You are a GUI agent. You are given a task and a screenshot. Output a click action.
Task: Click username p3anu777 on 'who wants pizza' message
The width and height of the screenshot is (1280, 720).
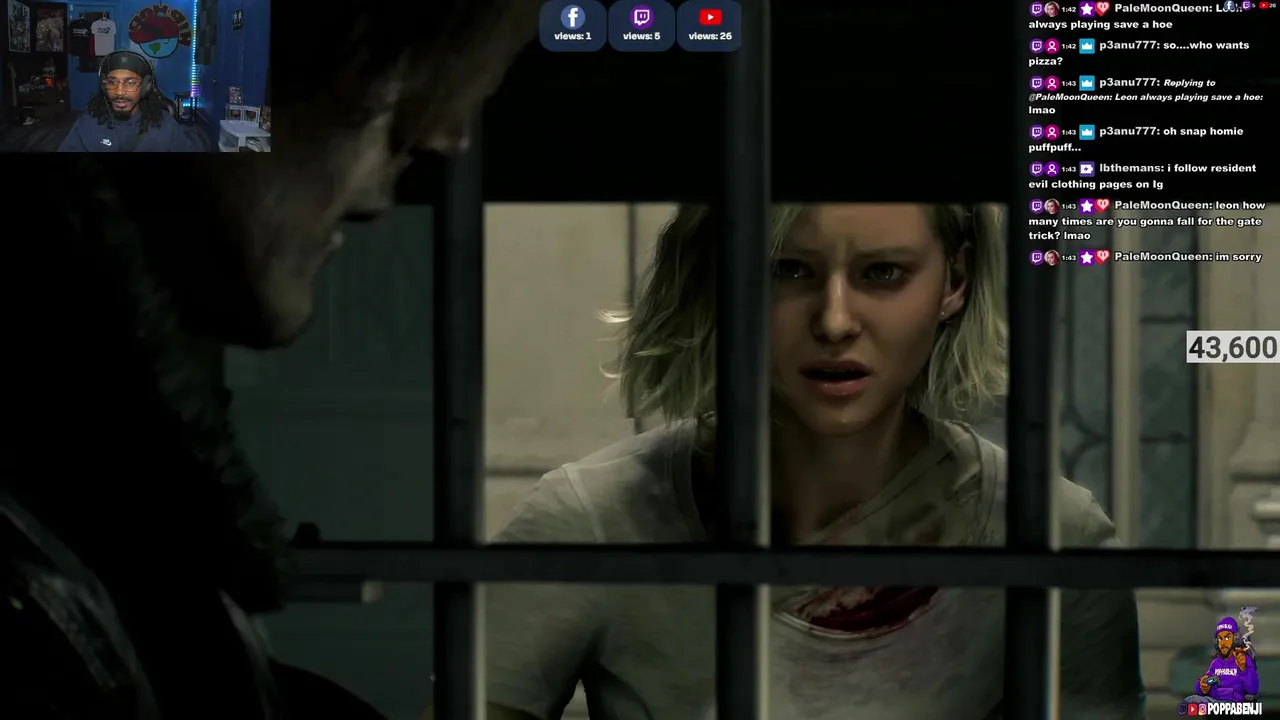click(x=1129, y=45)
